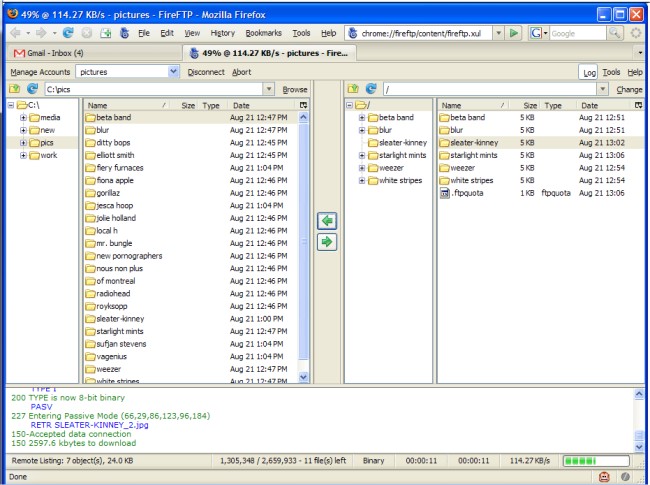Image resolution: width=650 pixels, height=485 pixels.
Task: Expand the media folder in local tree
Action: (23, 117)
